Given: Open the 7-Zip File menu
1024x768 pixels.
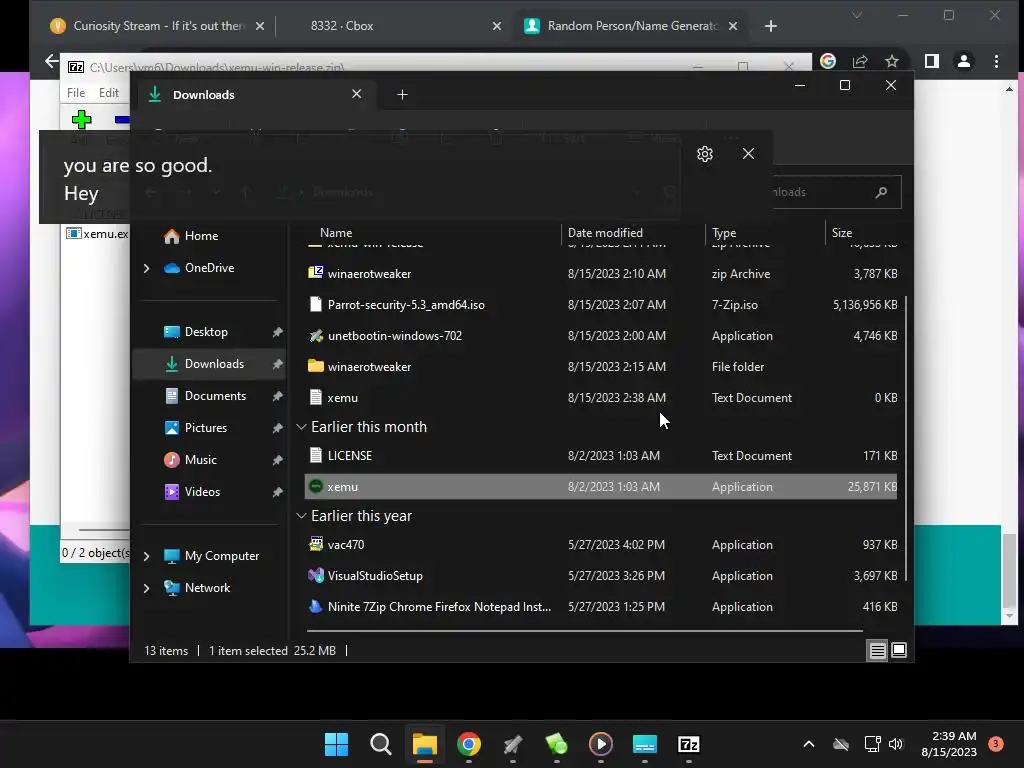Looking at the screenshot, I should point(76,93).
